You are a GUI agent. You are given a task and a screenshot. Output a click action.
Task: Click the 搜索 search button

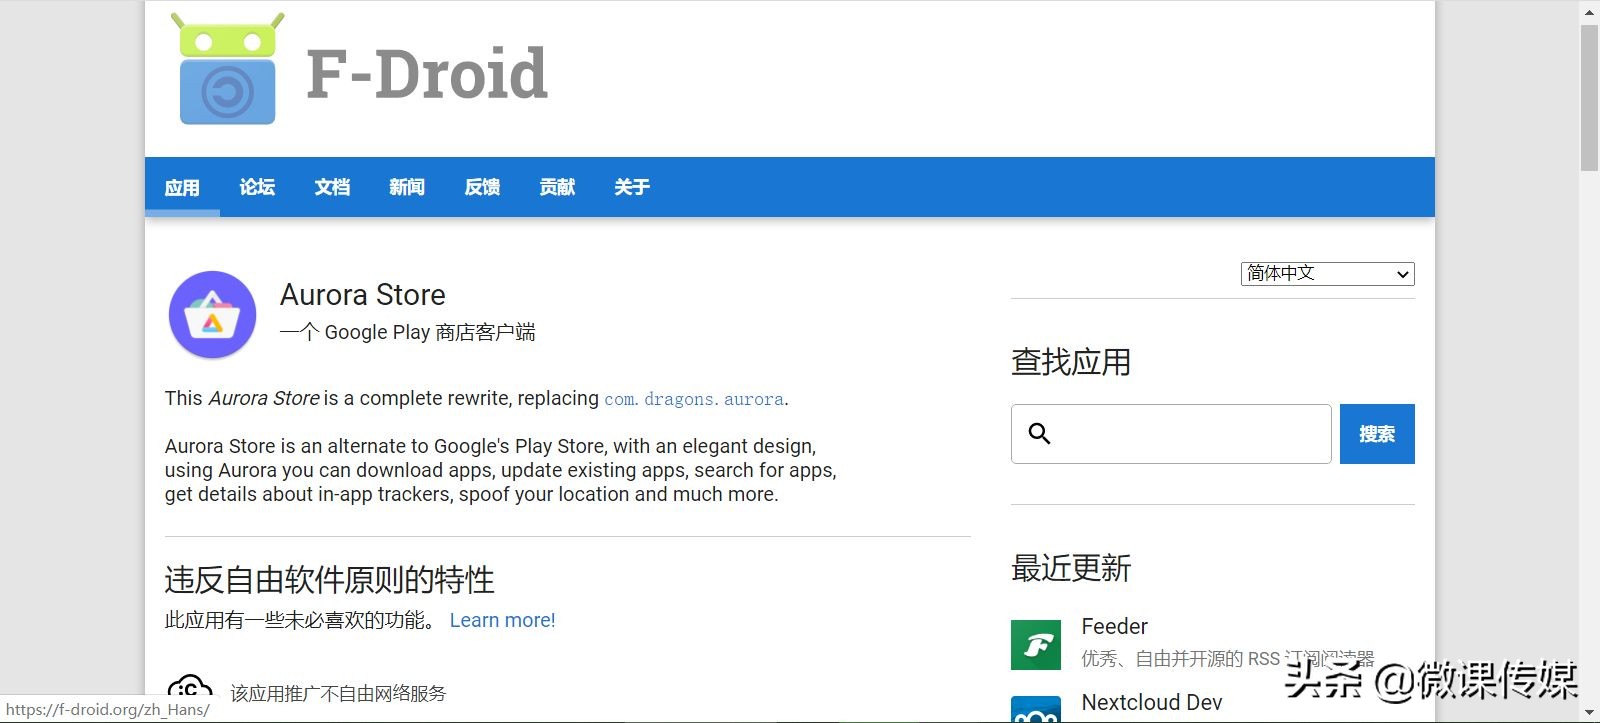coord(1377,434)
